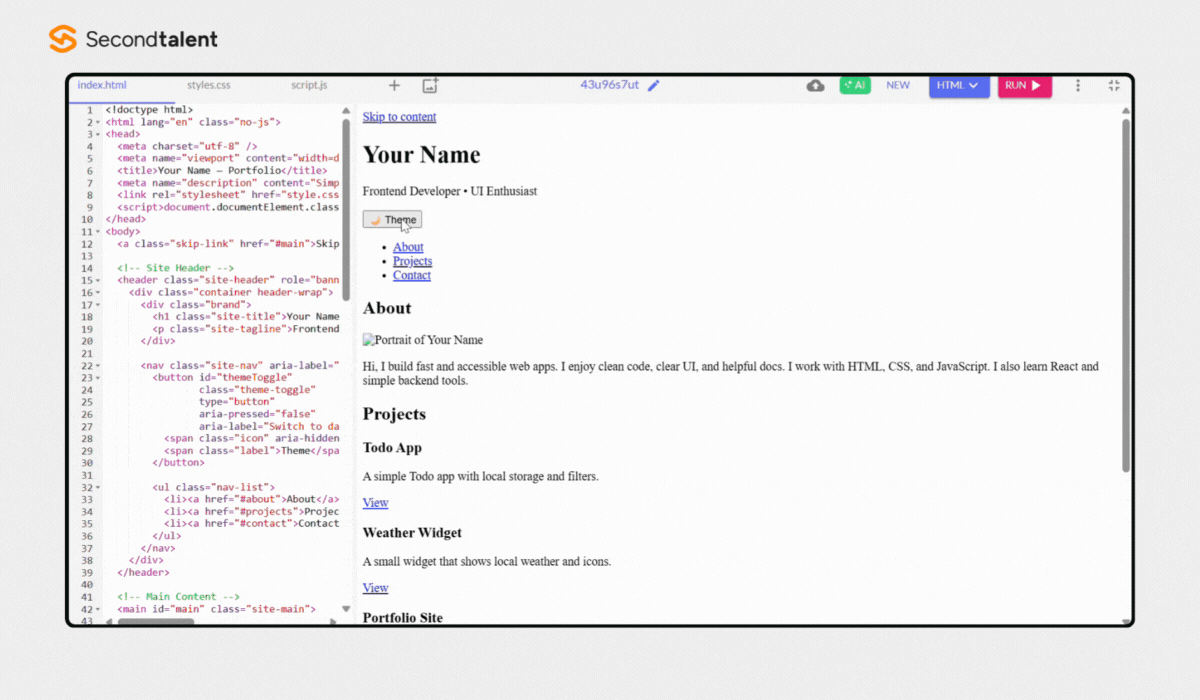Click the cloud upload save icon
The image size is (1200, 700).
(x=815, y=86)
